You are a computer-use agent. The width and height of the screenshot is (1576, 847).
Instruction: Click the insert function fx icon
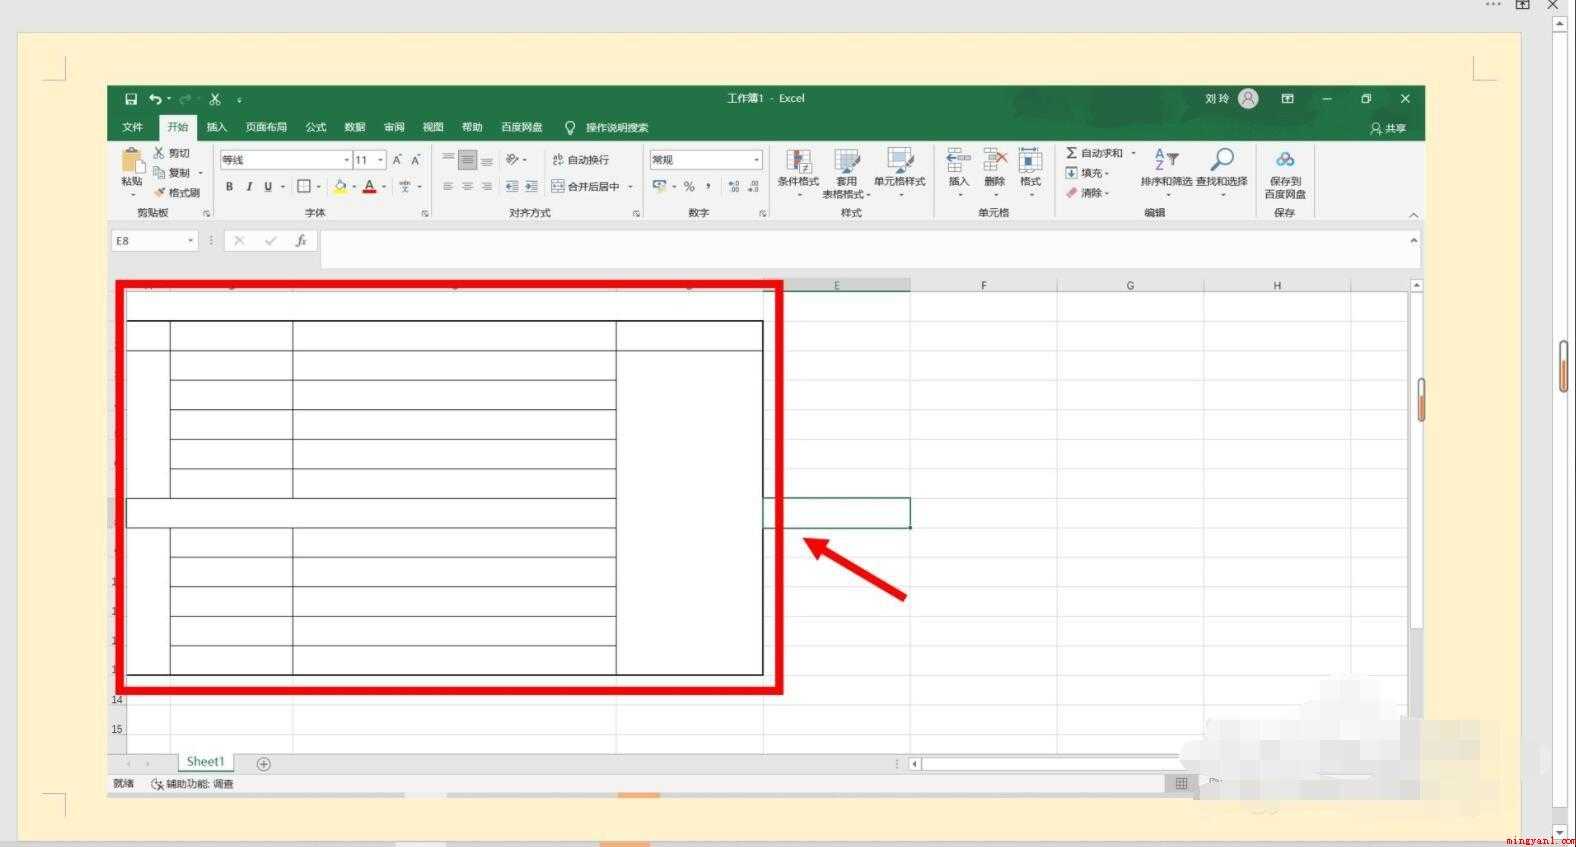click(x=301, y=241)
